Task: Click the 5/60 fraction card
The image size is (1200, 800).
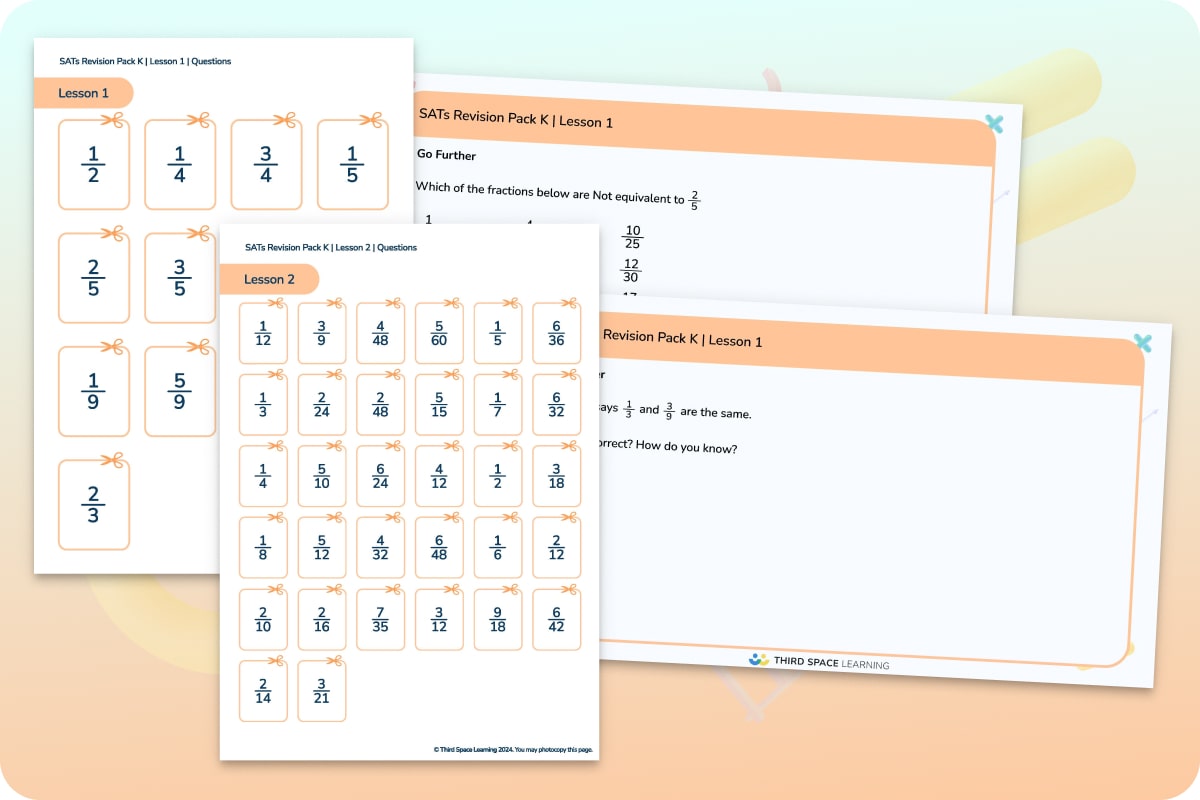Action: click(439, 333)
